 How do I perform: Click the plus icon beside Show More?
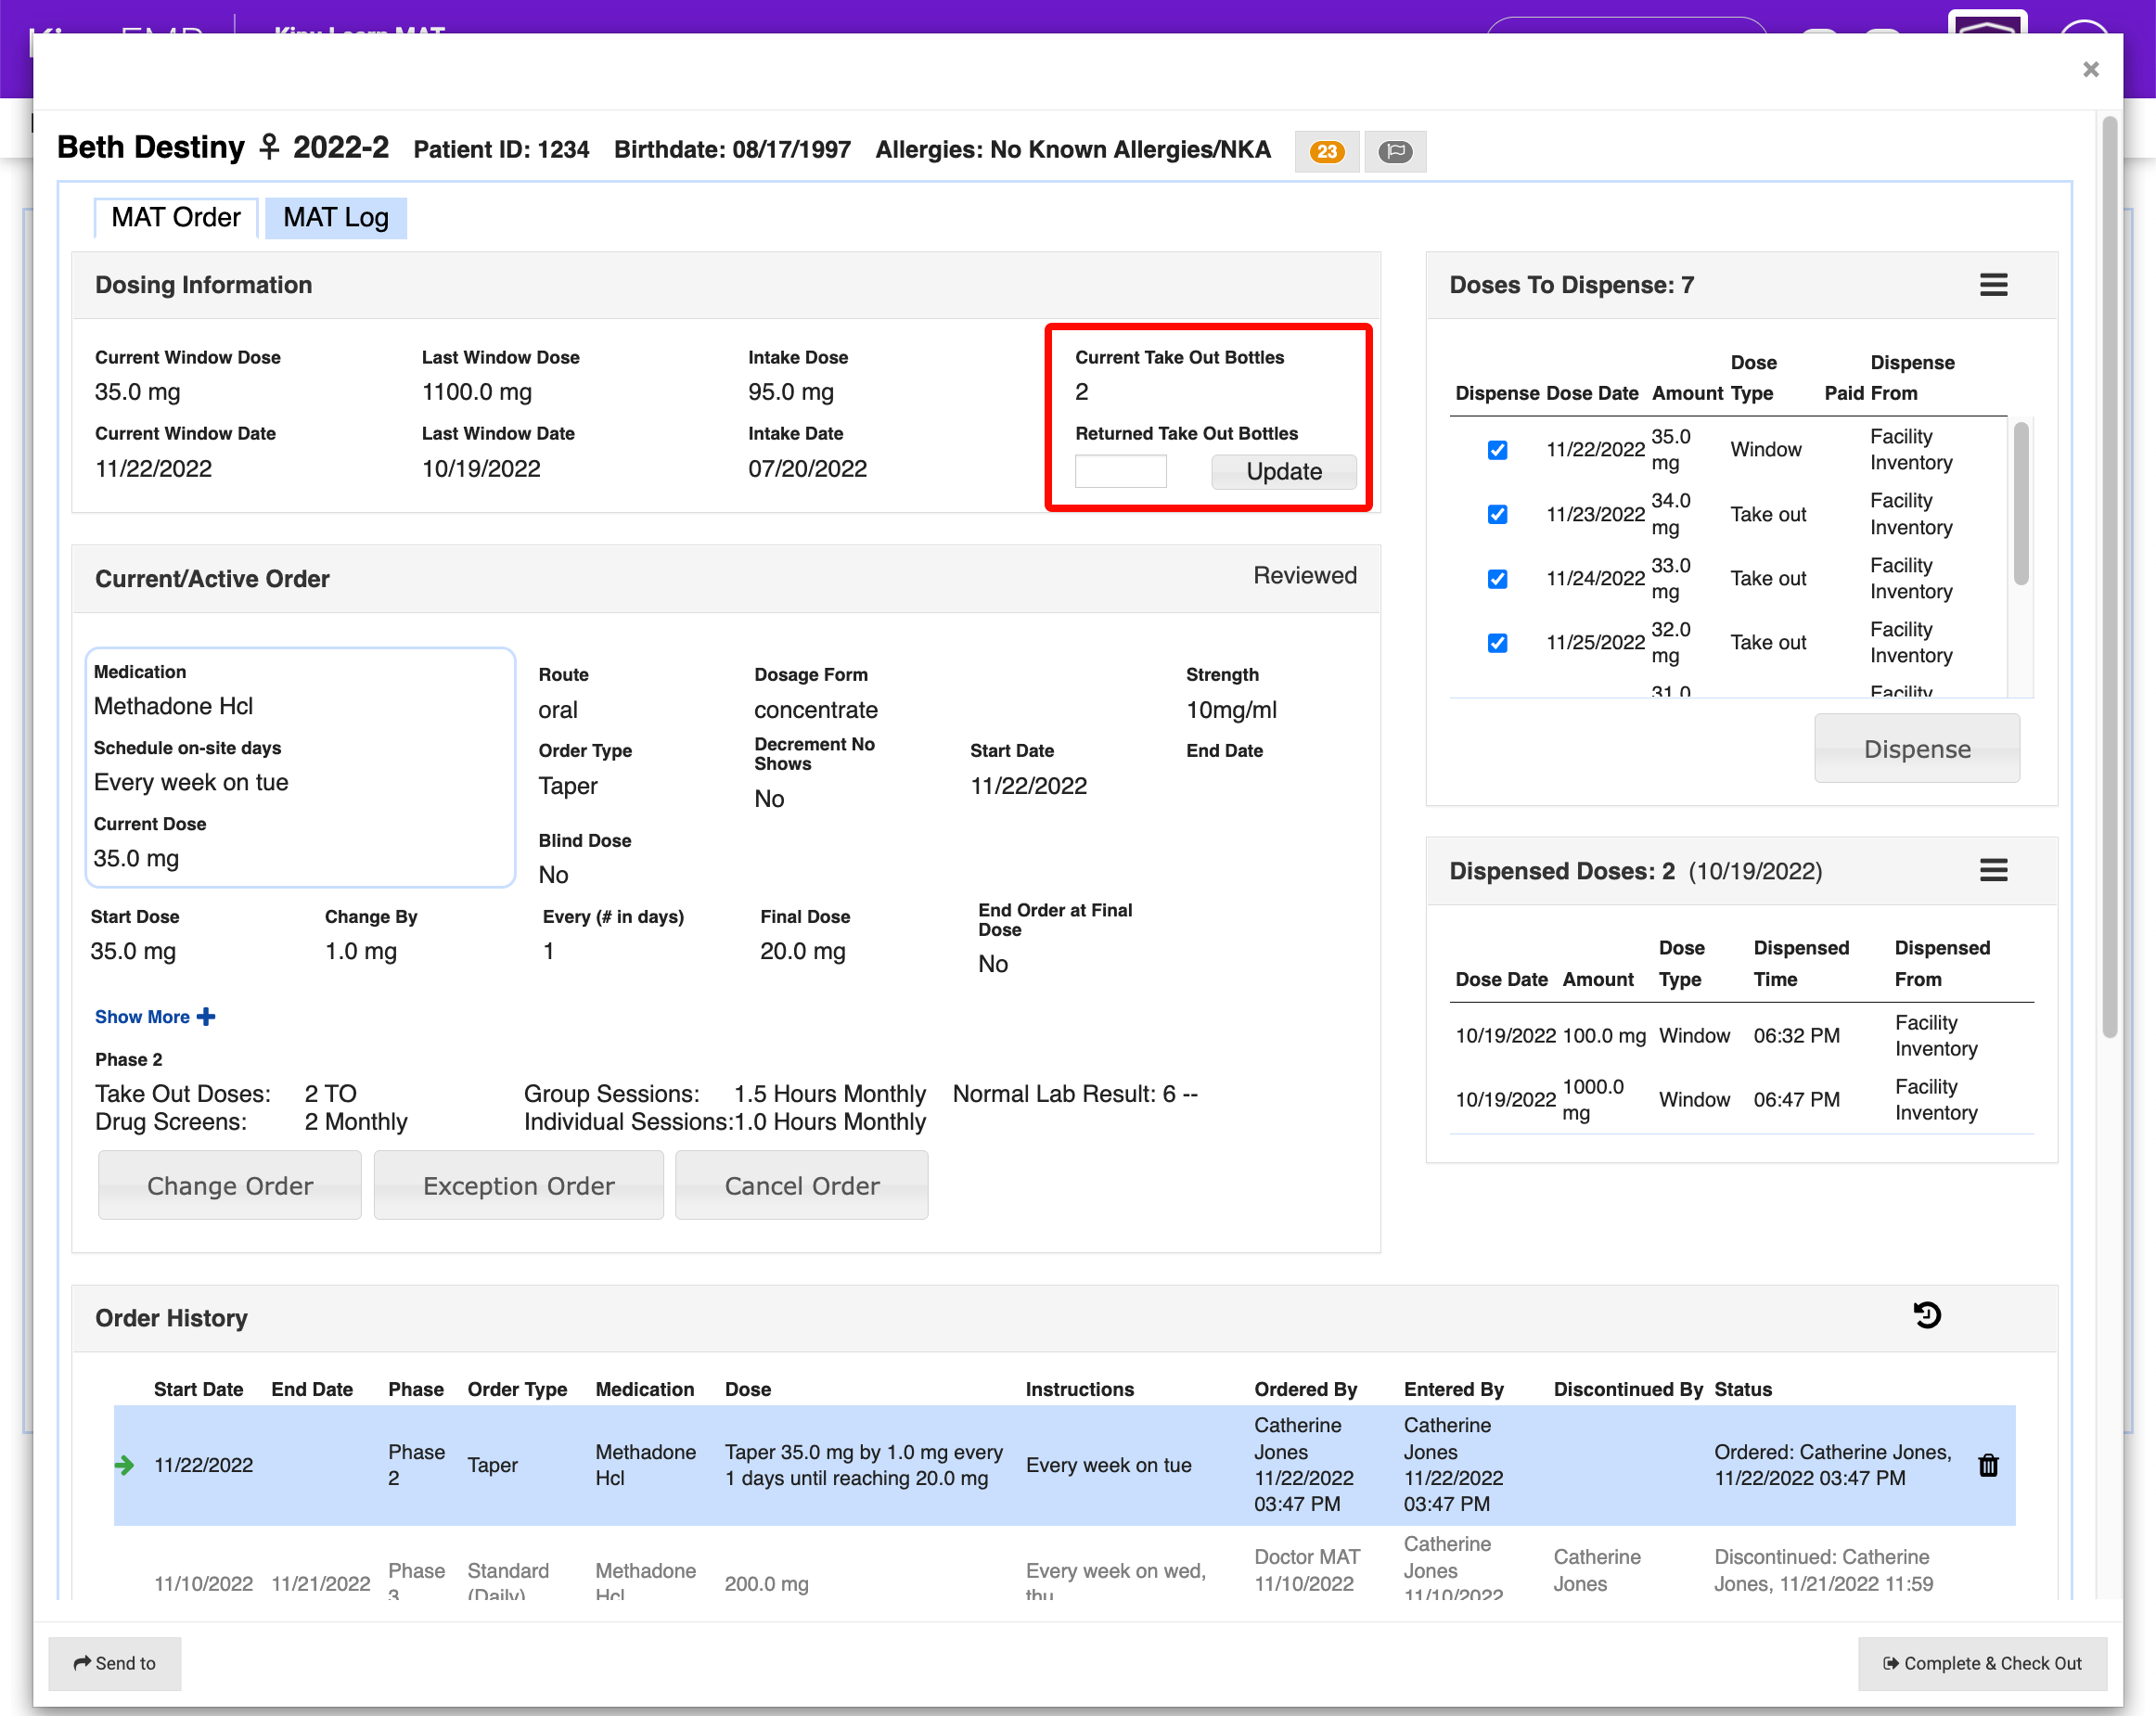click(x=206, y=1016)
